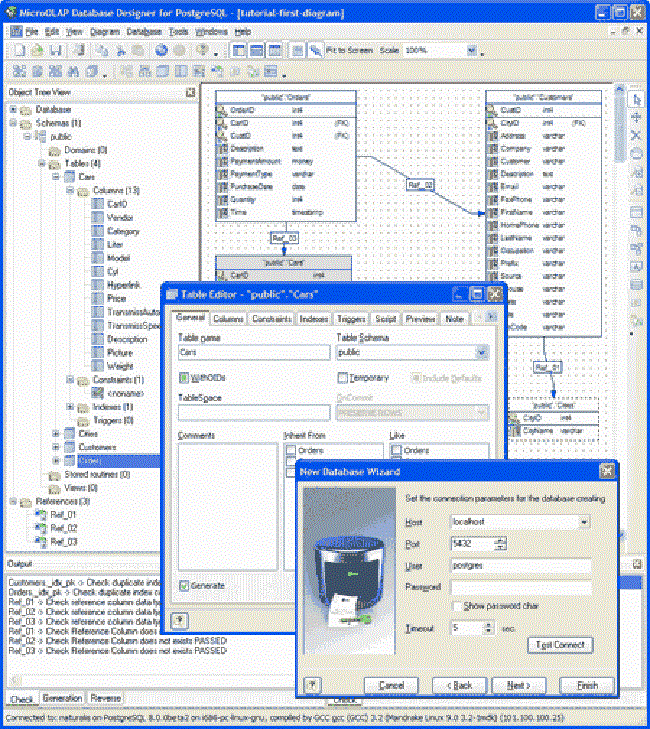Switch to Columns tab in Table Editor

click(x=228, y=318)
